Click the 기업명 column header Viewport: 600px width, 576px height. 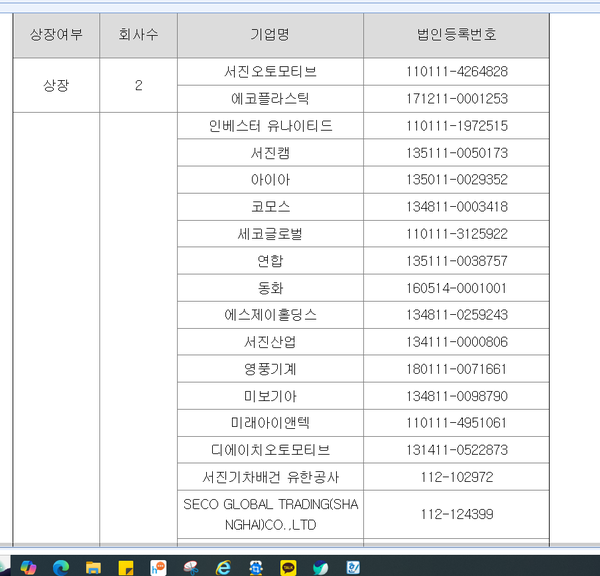click(270, 35)
